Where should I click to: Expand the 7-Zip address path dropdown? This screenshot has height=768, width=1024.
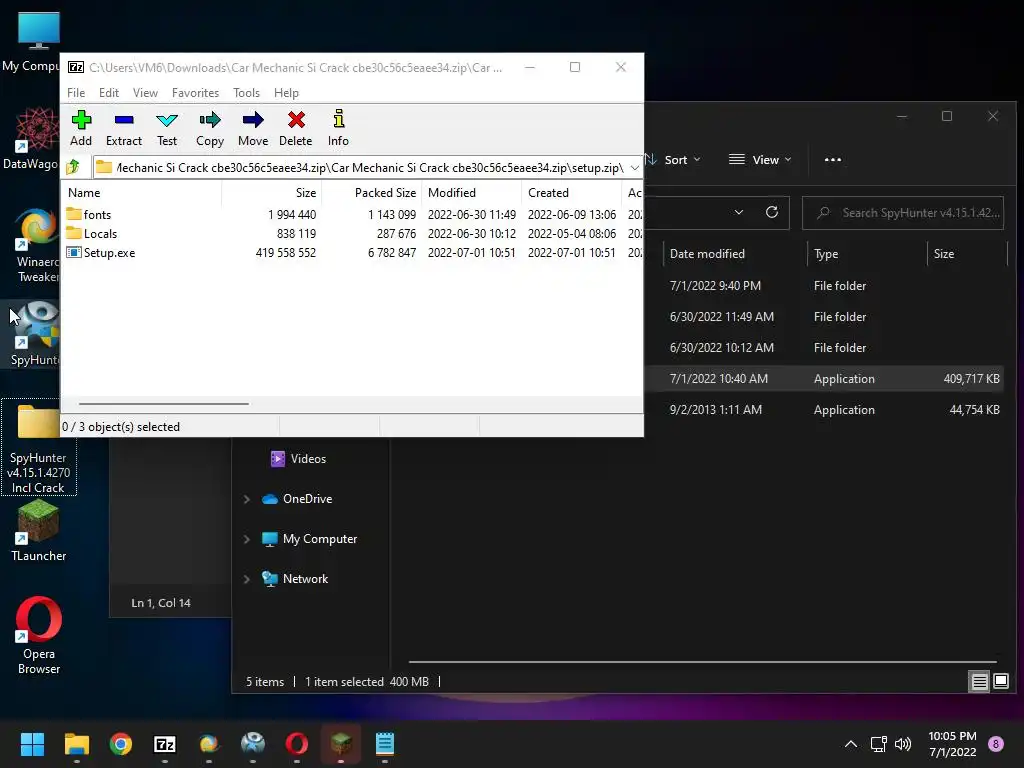[x=634, y=168]
